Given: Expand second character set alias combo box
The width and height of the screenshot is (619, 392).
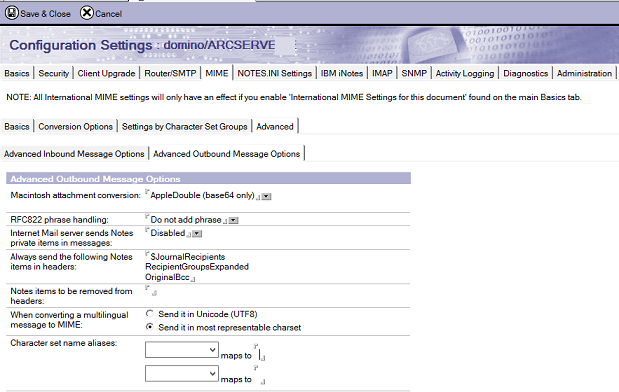Looking at the screenshot, I should click(x=182, y=373).
